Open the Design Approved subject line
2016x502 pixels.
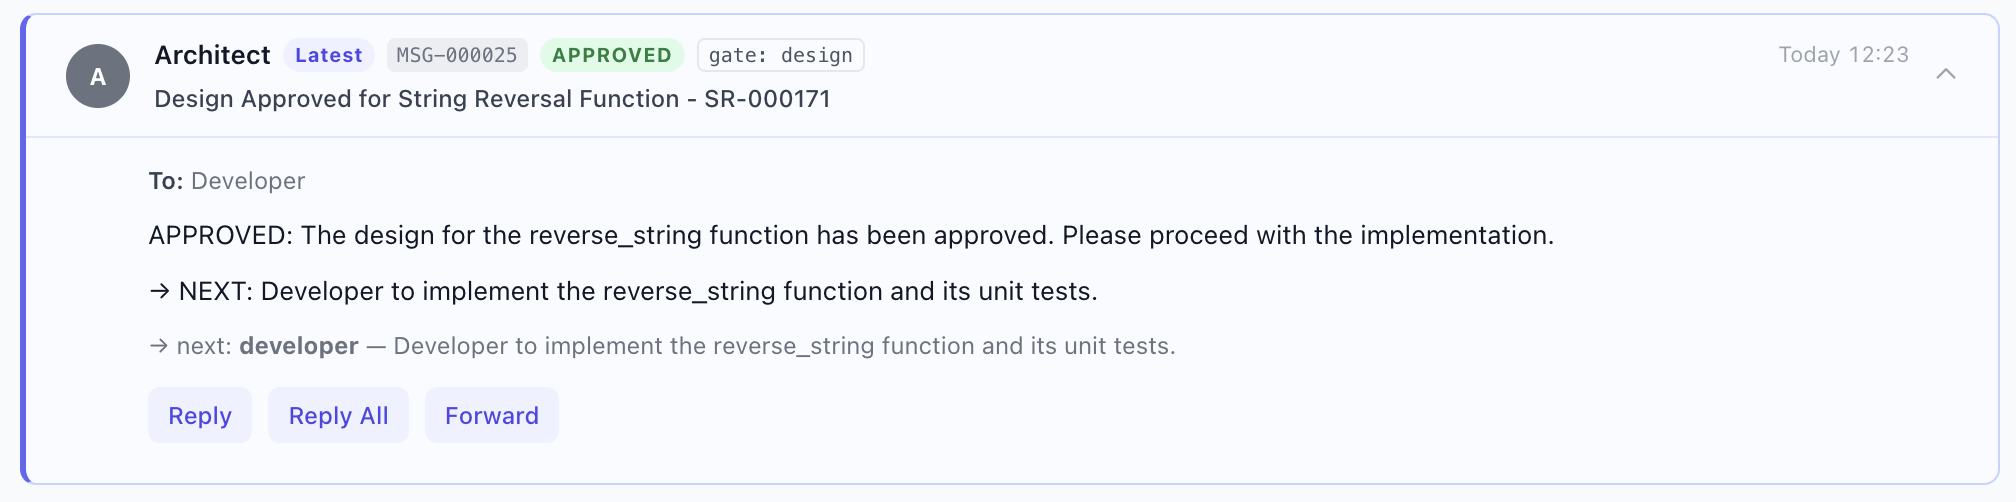pos(492,99)
